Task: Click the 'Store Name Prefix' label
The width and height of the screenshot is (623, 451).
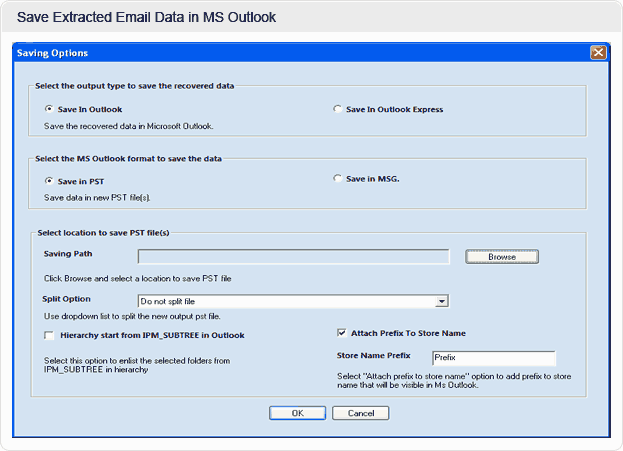Action: point(373,355)
